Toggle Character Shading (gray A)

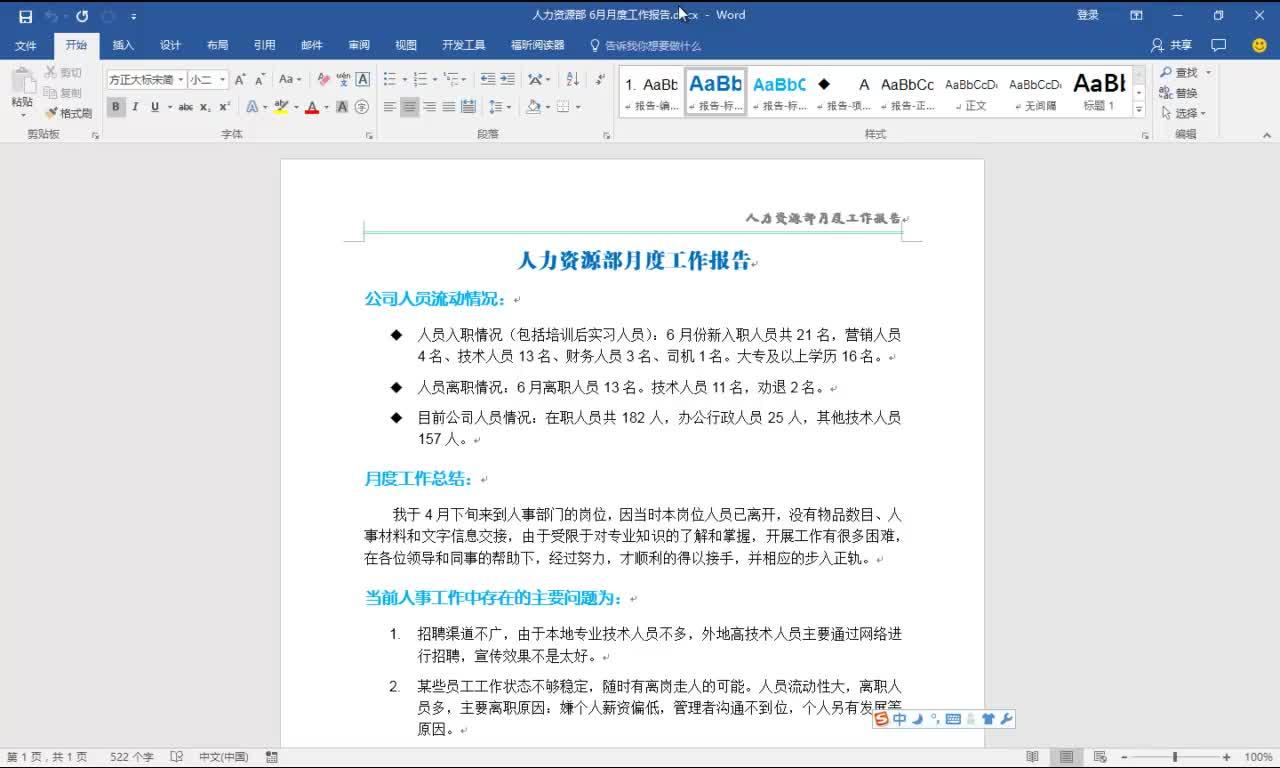coord(342,107)
